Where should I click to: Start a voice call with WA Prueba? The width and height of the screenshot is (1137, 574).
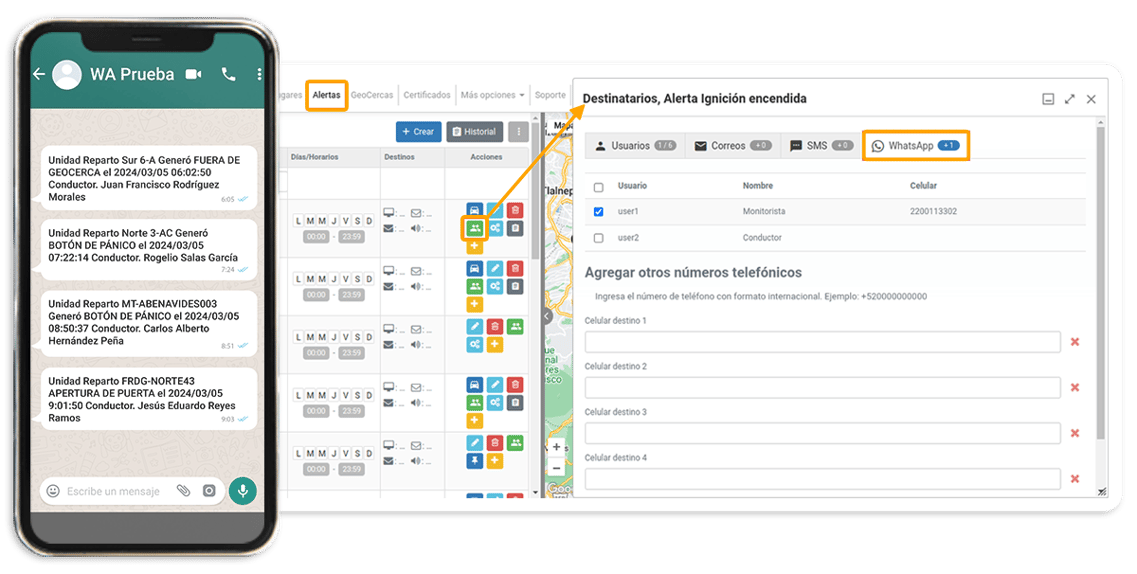point(228,74)
